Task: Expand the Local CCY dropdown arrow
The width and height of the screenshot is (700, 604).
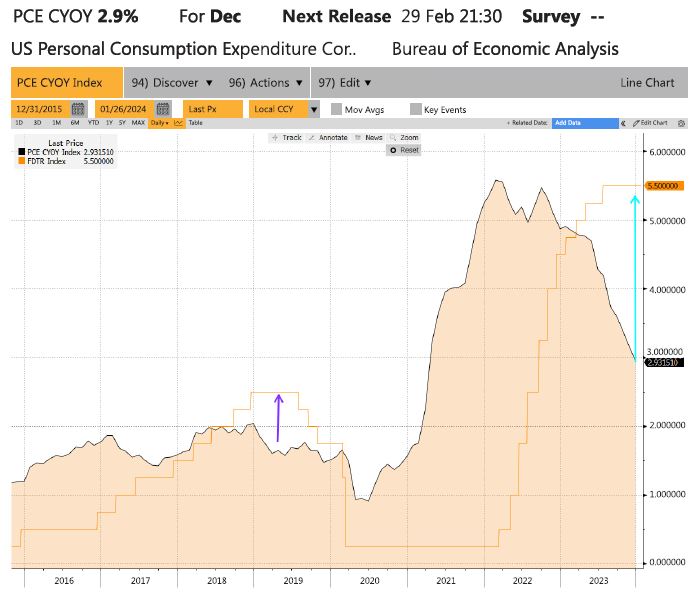Action: point(313,109)
